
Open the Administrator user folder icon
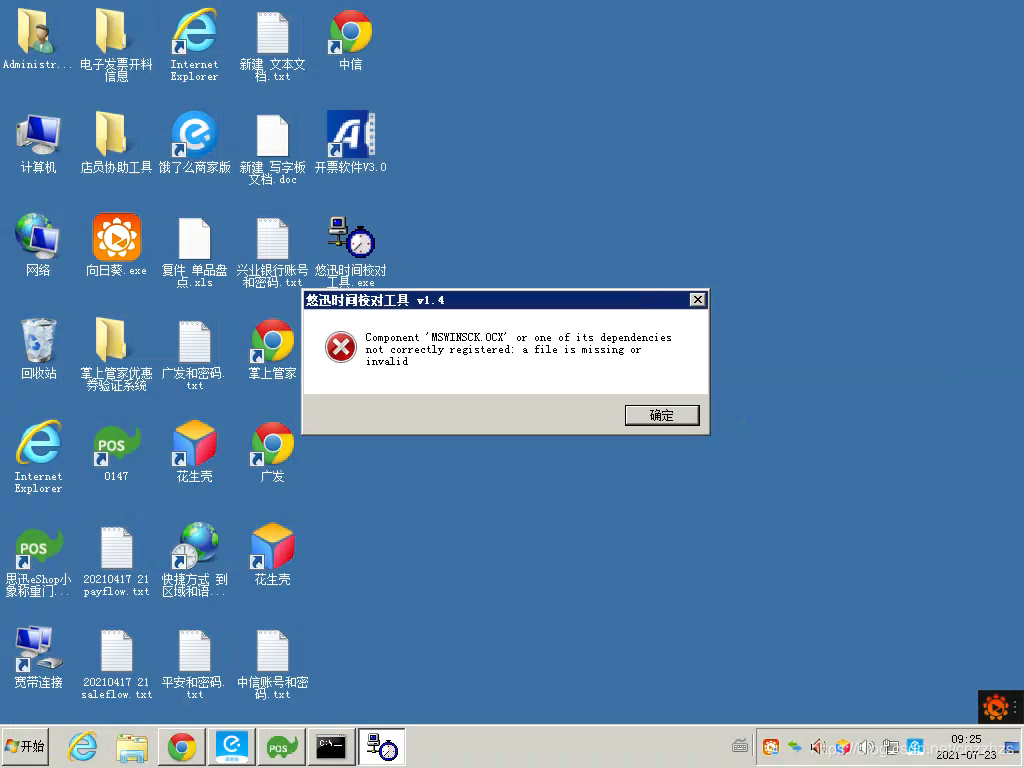click(x=37, y=40)
